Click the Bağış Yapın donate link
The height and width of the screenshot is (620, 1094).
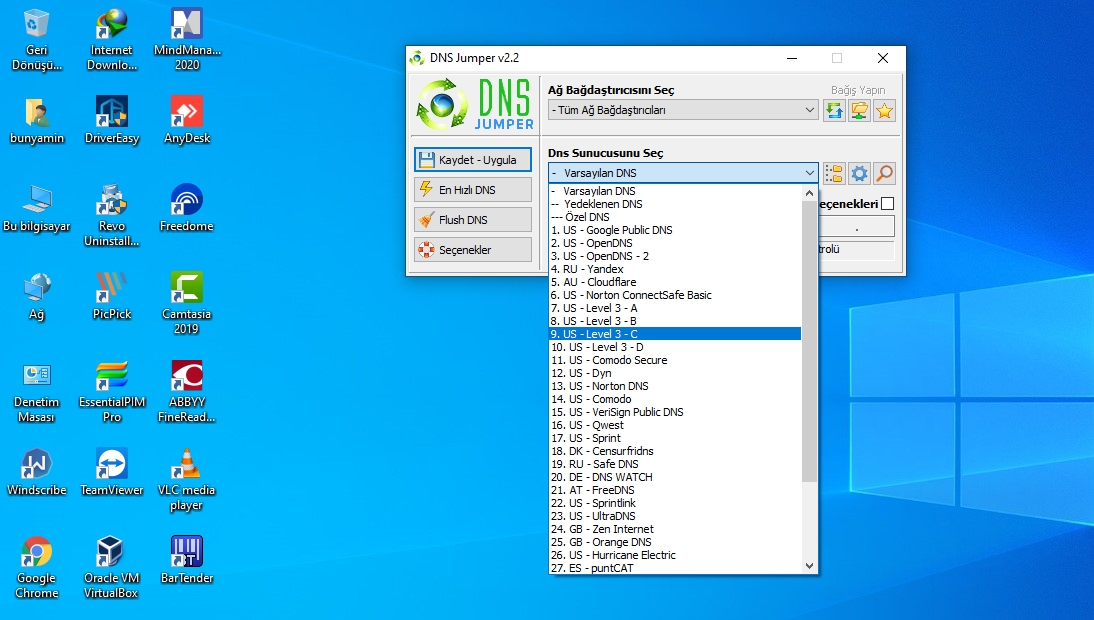tap(857, 90)
